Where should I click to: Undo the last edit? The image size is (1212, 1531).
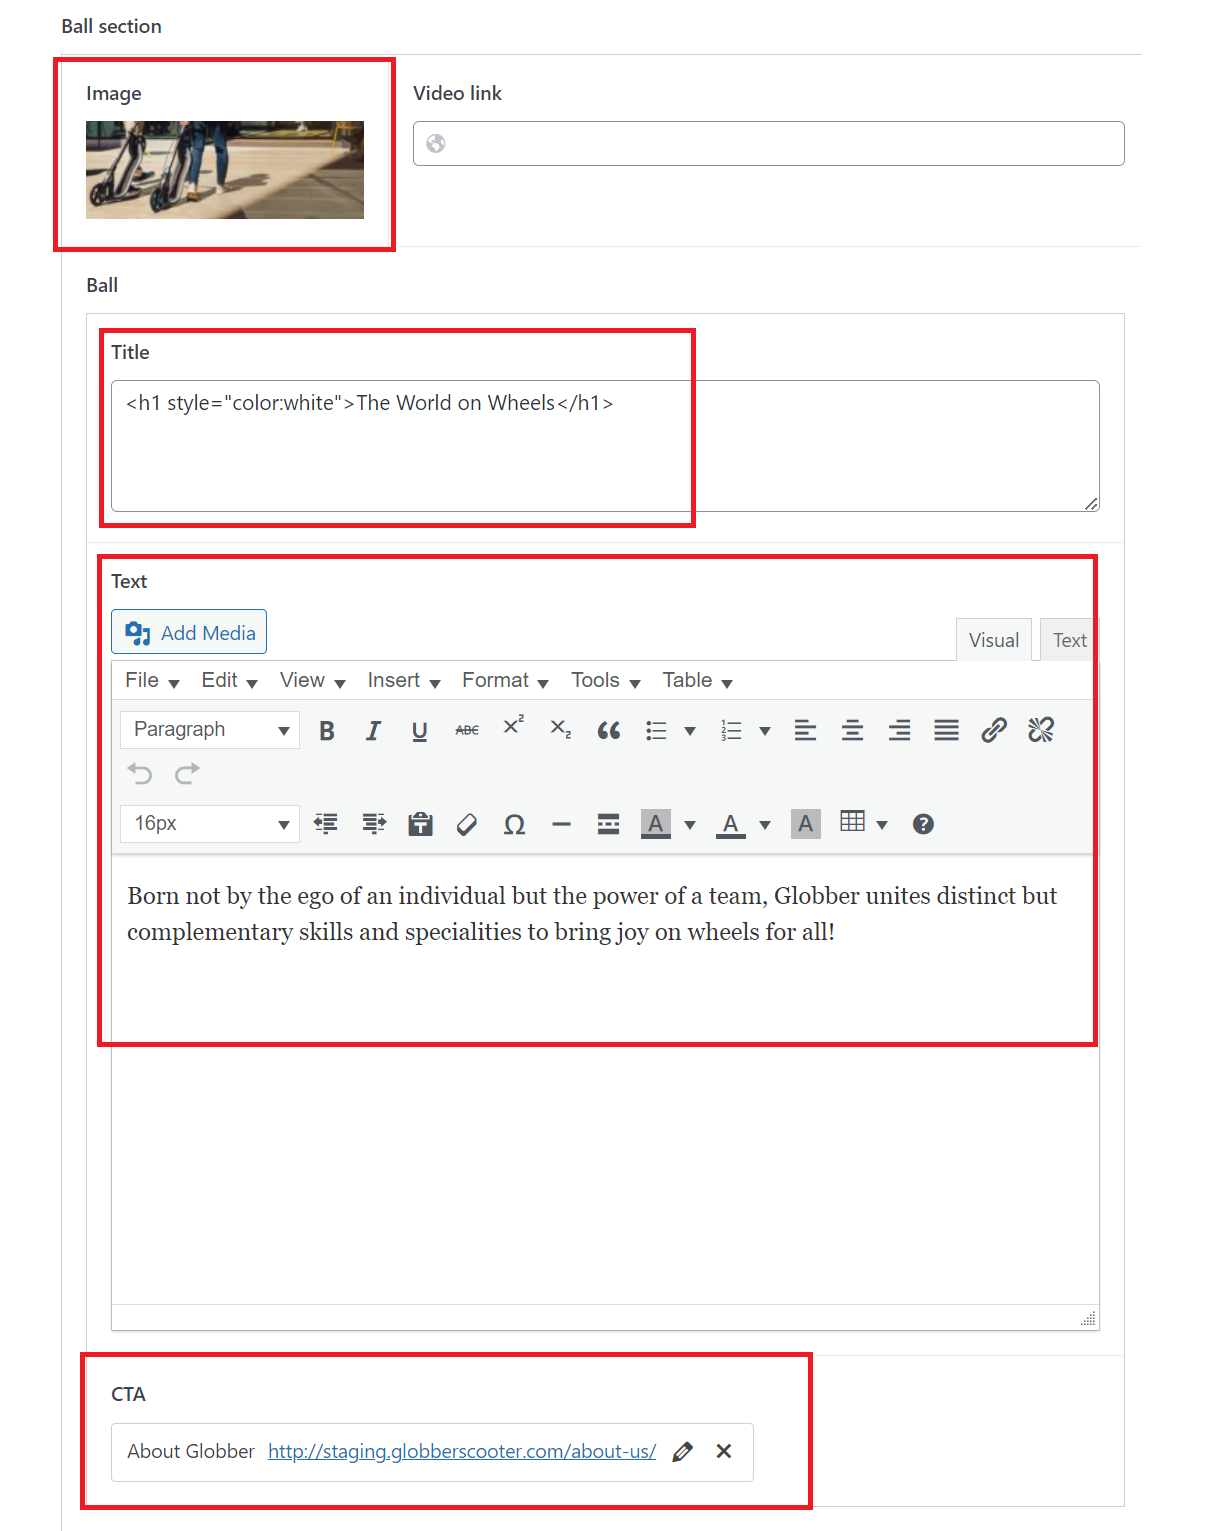click(140, 773)
